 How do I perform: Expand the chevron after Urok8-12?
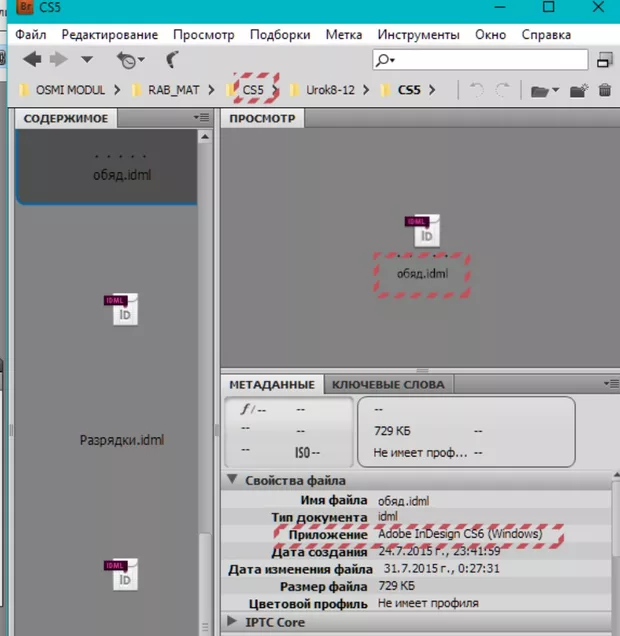tap(366, 90)
